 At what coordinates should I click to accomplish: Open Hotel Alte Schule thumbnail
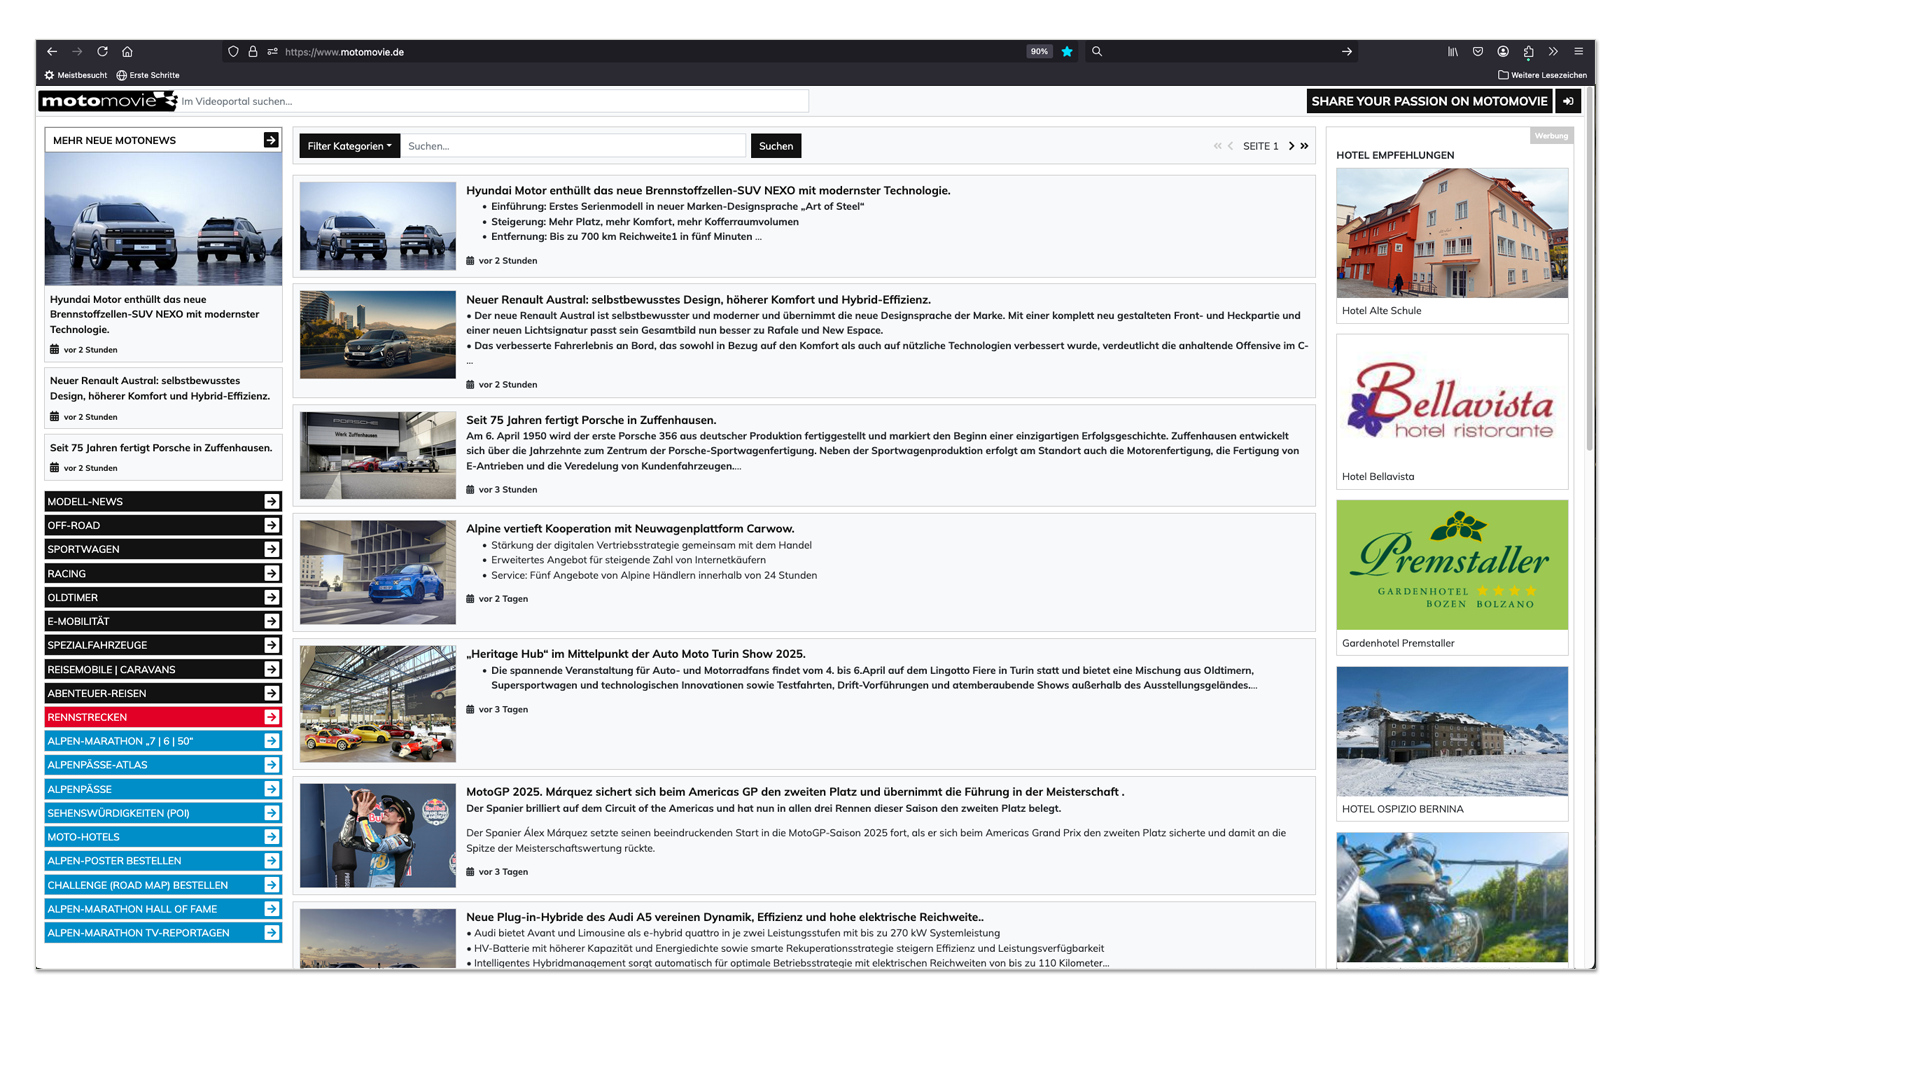[1452, 233]
